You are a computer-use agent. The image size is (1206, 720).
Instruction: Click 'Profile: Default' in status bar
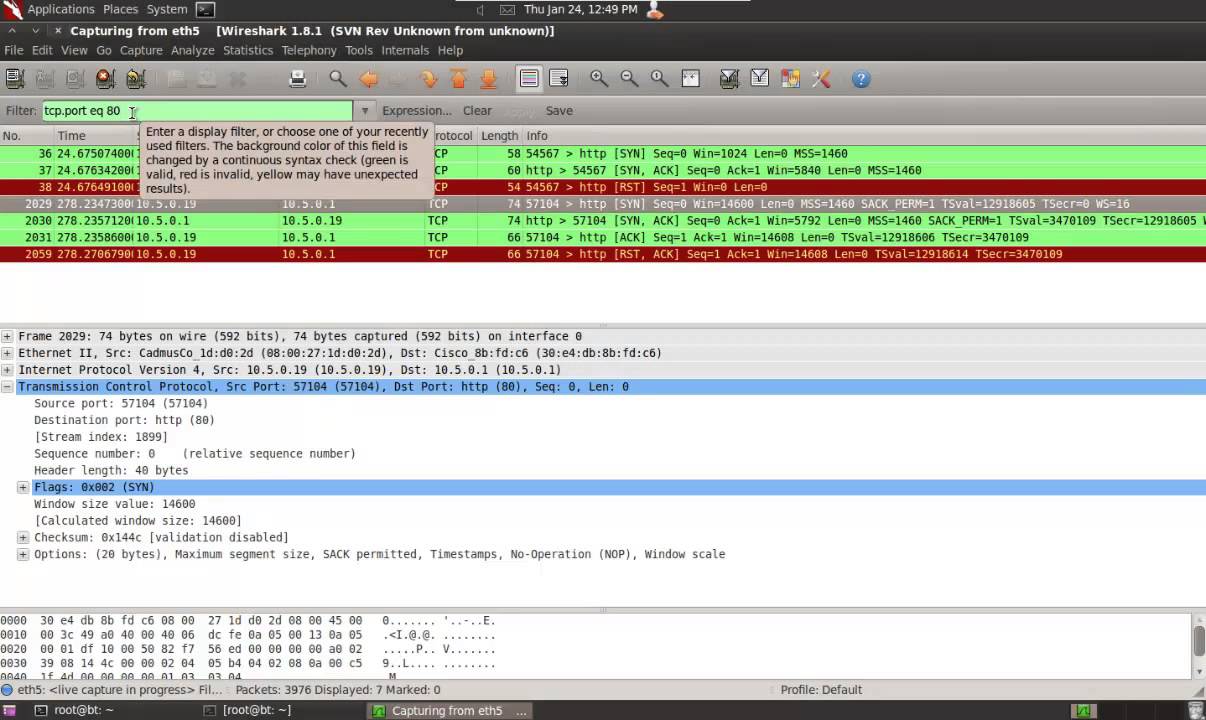[821, 690]
